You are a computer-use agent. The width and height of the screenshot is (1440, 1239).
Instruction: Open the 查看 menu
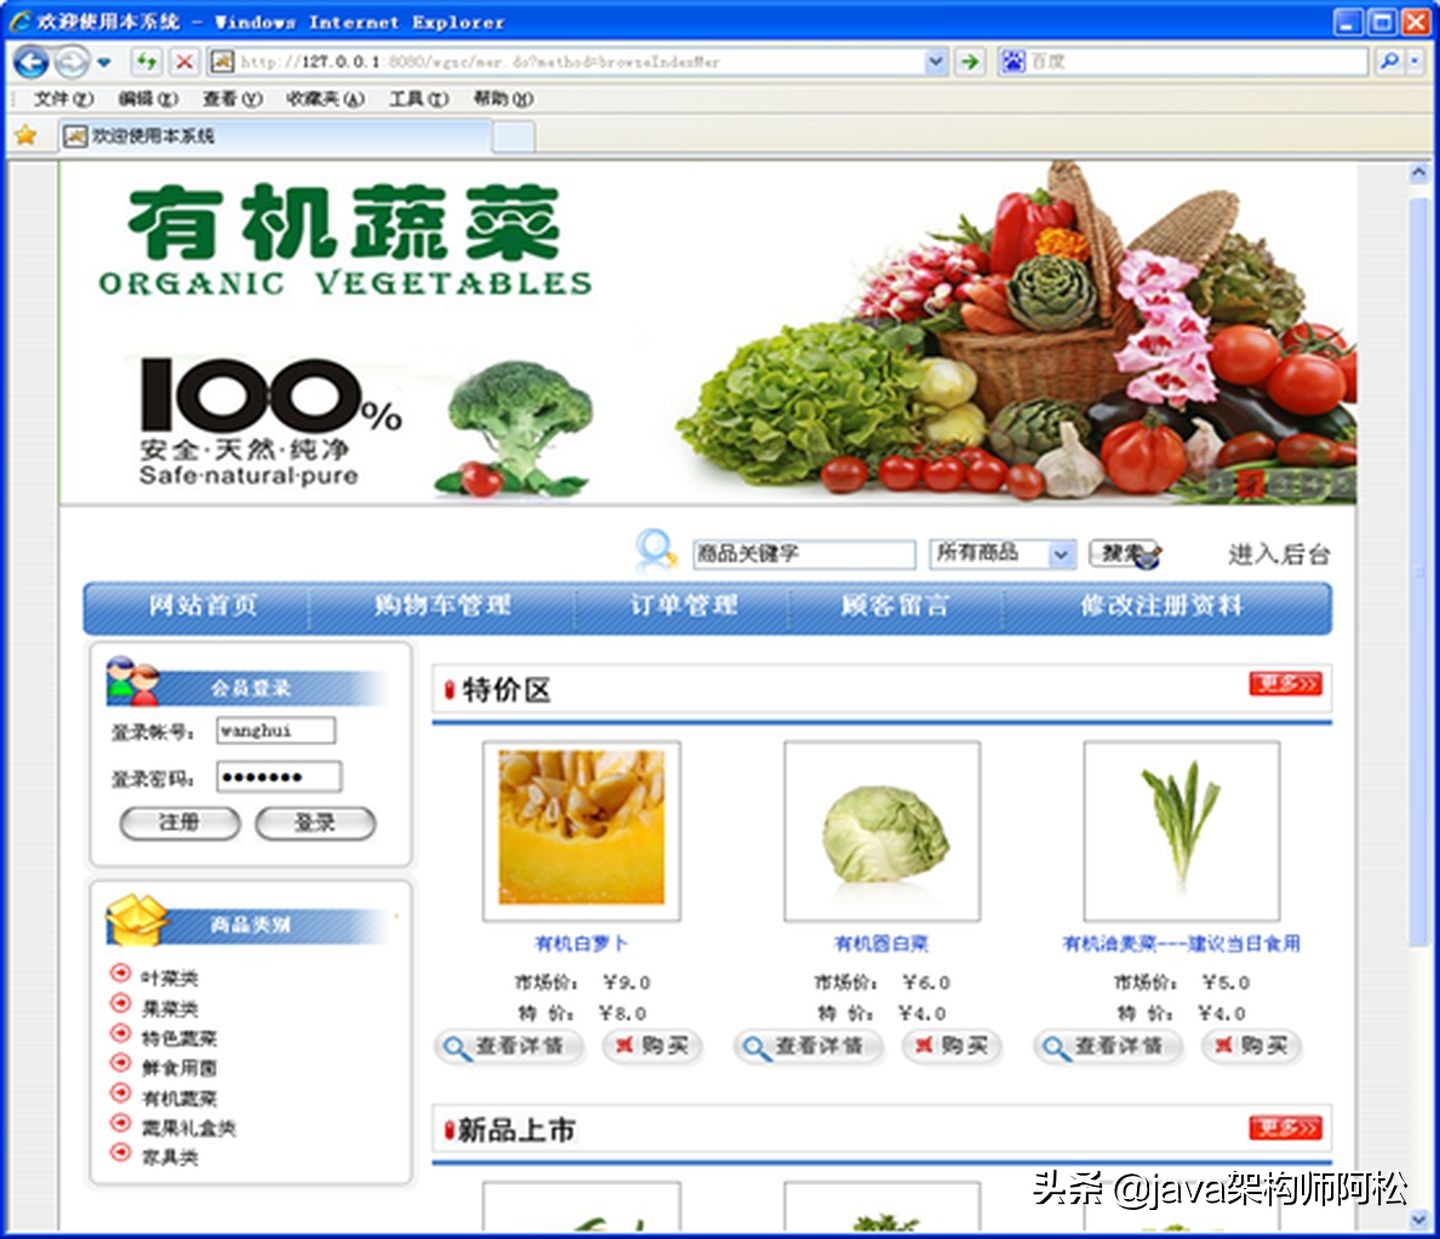tap(230, 99)
